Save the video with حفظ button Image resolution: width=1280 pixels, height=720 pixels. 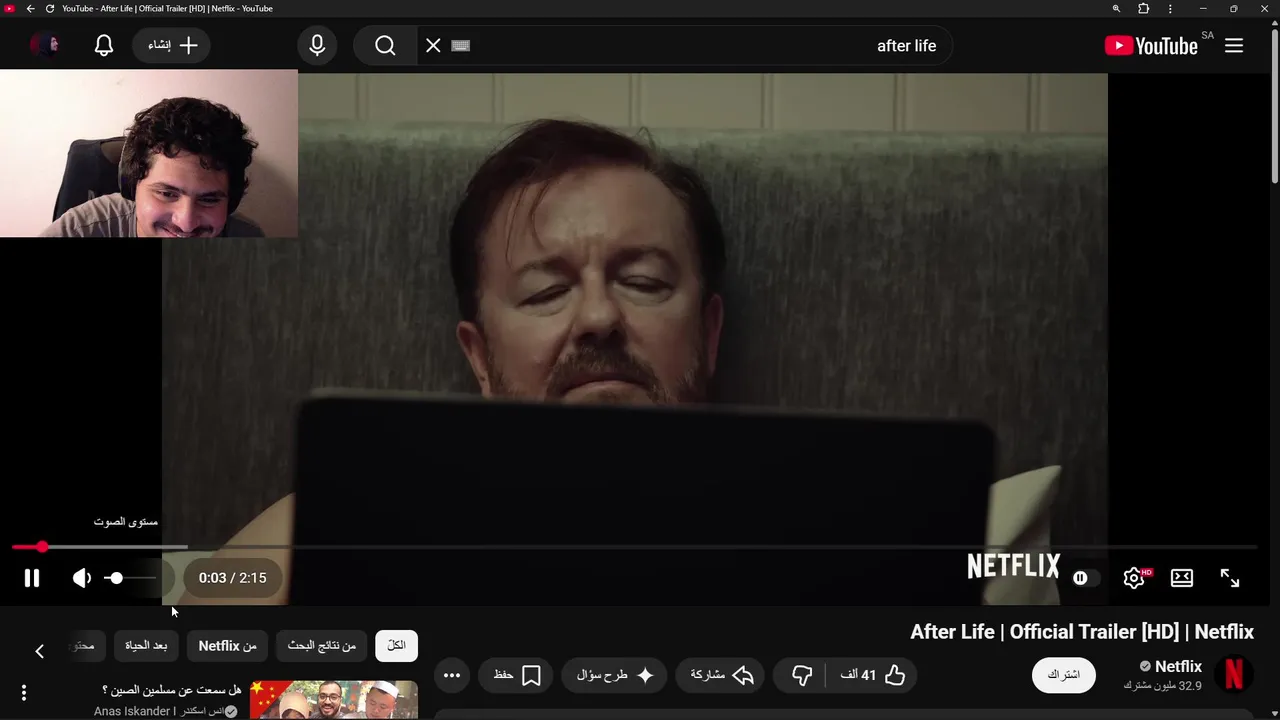tap(517, 675)
